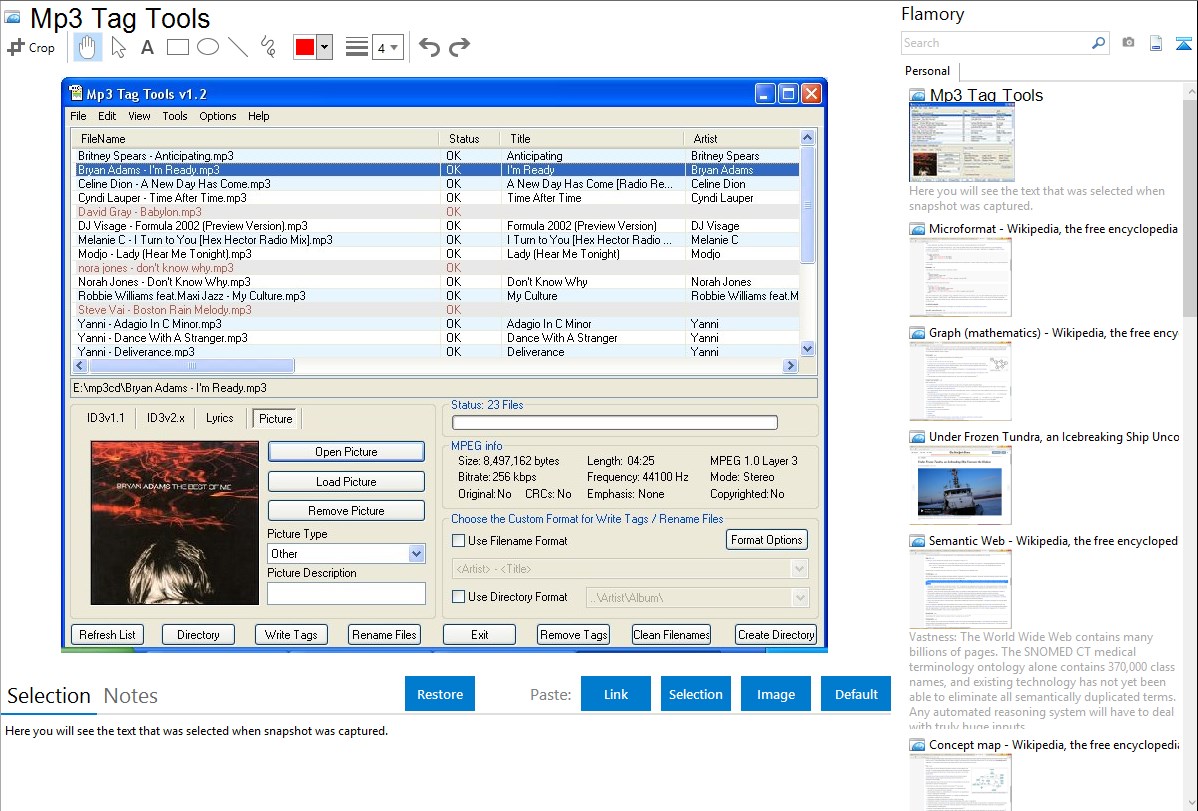Viewport: 1198px width, 811px height.
Task: Select the Crop tool
Action: pyautogui.click(x=31, y=47)
